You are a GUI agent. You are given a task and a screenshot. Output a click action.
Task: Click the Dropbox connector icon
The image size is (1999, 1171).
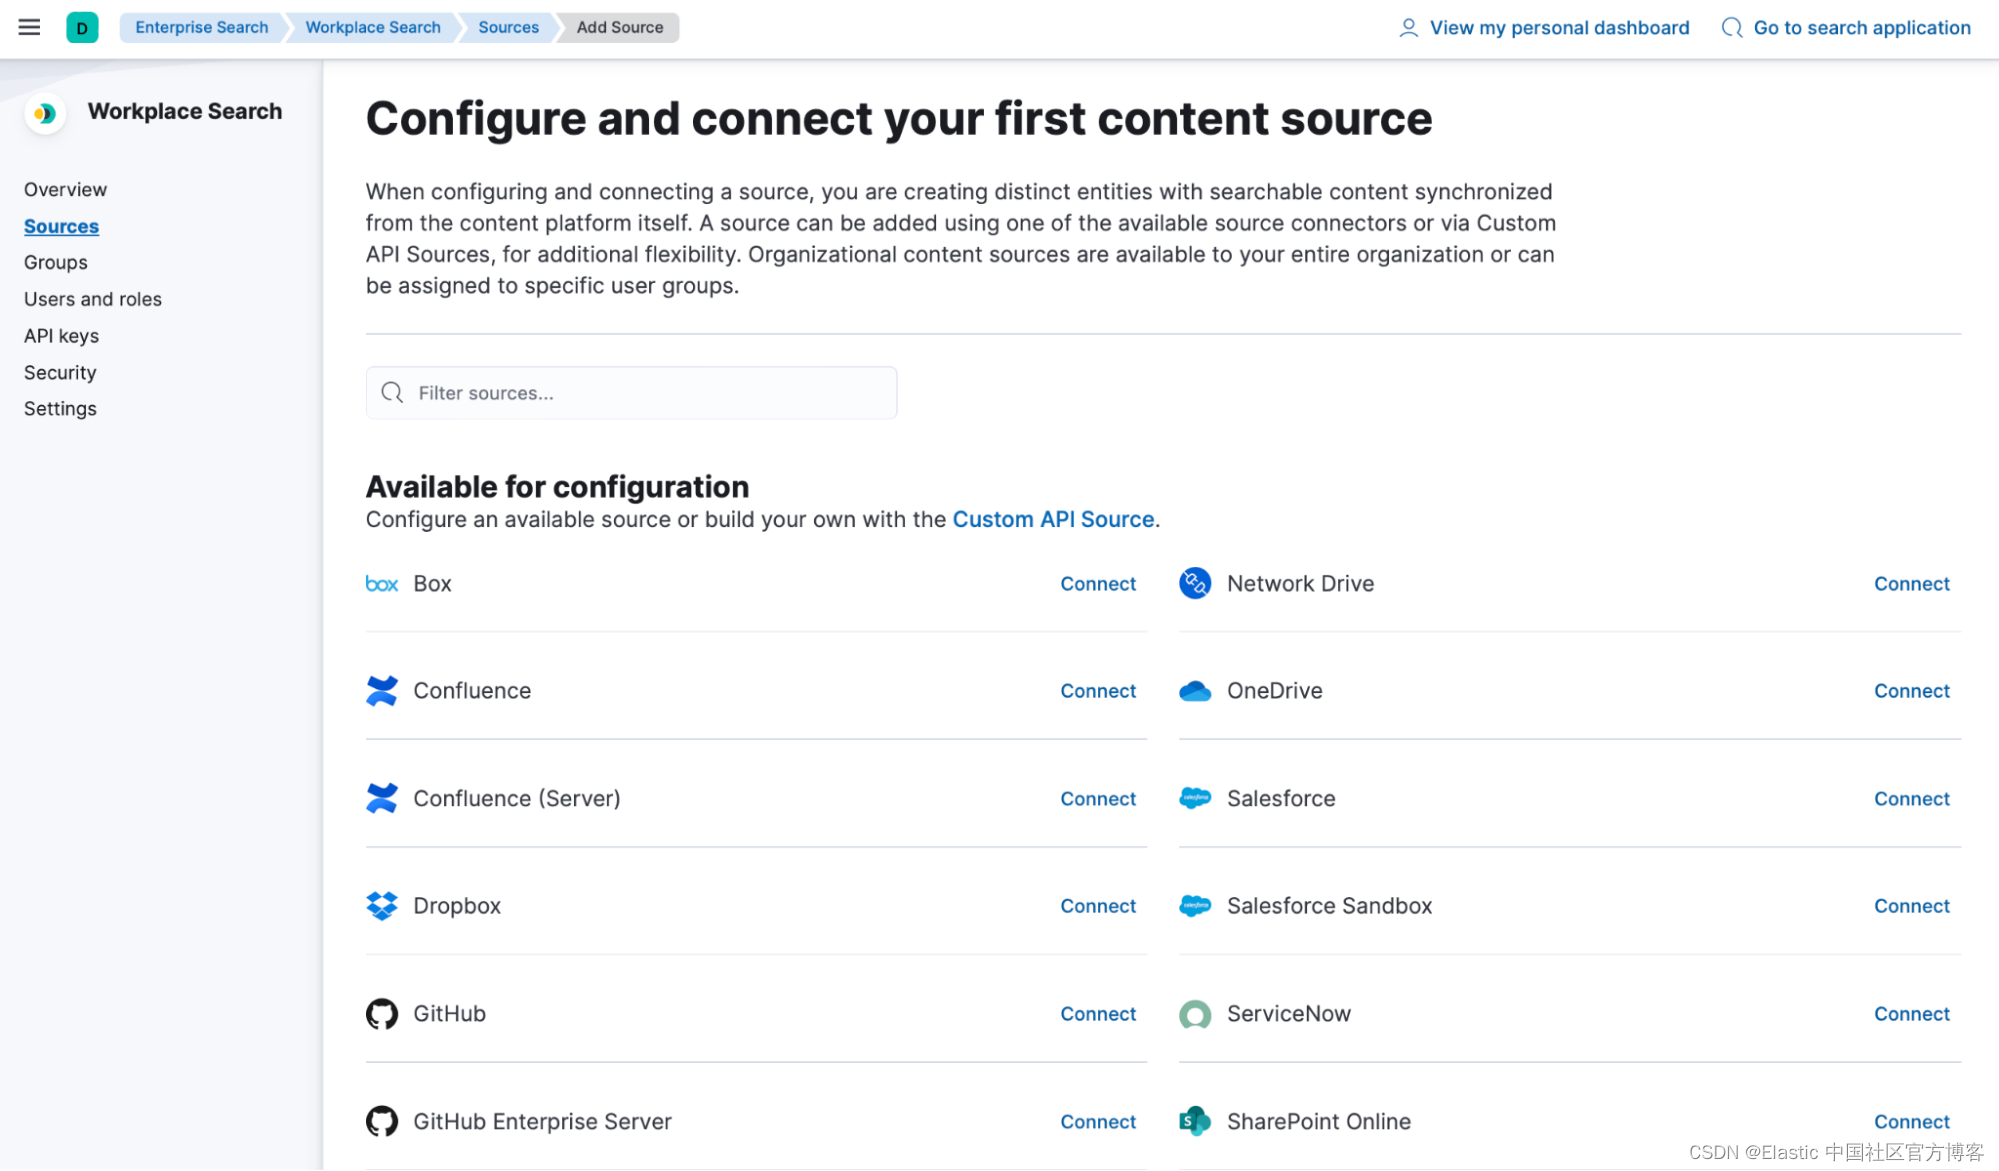click(x=381, y=905)
